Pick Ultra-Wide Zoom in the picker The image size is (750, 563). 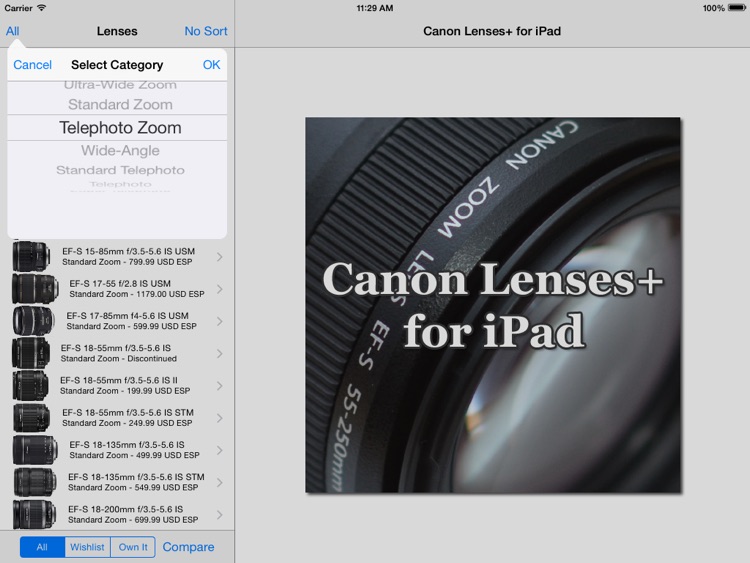(120, 85)
